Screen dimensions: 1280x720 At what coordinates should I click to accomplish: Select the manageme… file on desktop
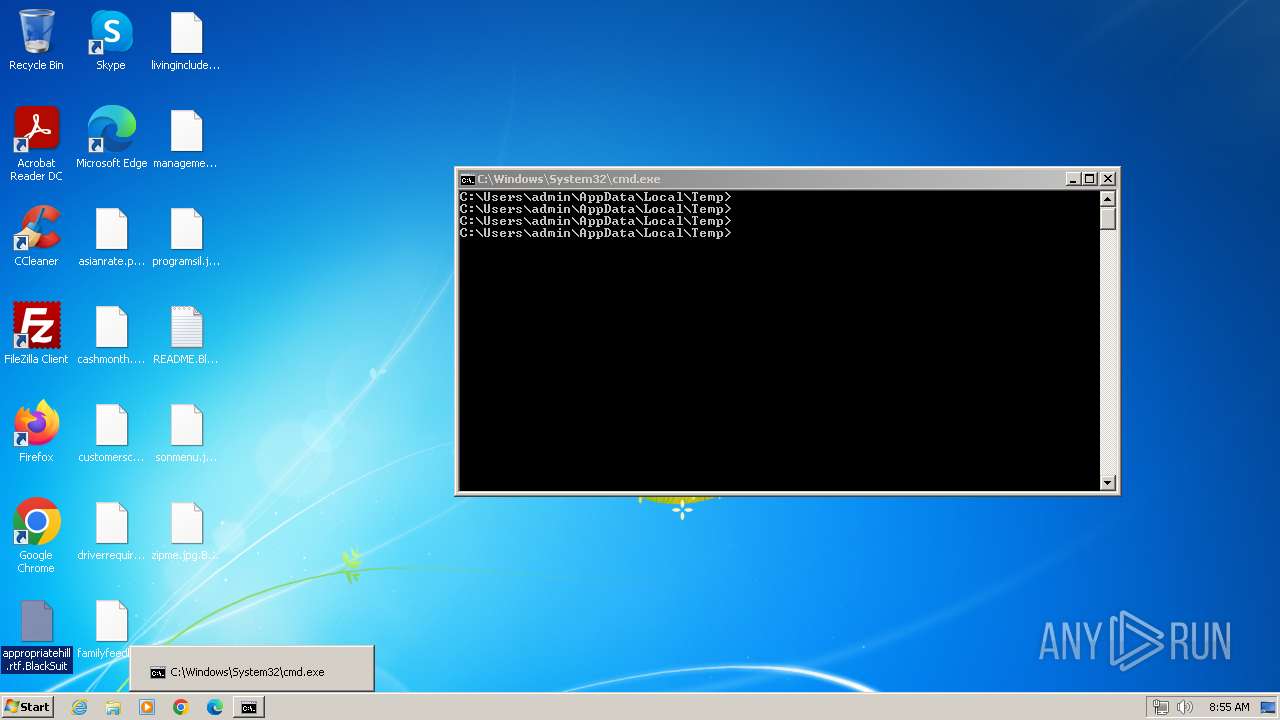pyautogui.click(x=186, y=138)
